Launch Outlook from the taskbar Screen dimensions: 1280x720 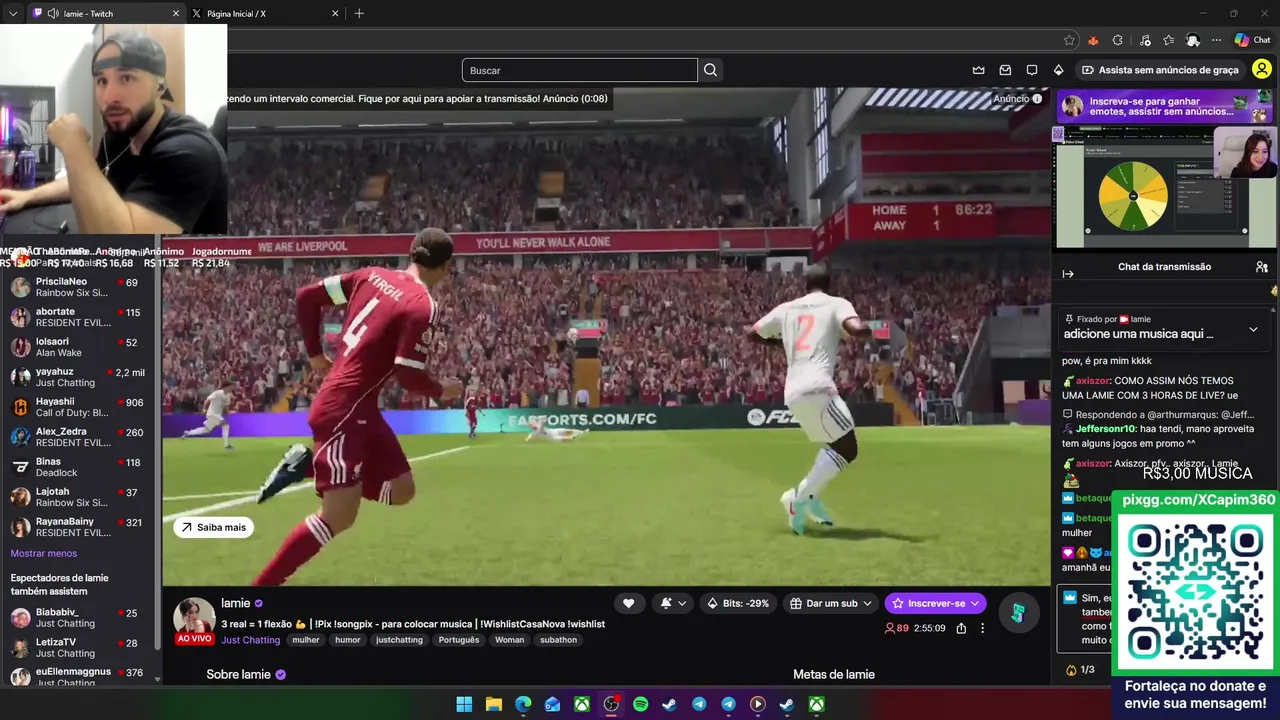click(552, 704)
